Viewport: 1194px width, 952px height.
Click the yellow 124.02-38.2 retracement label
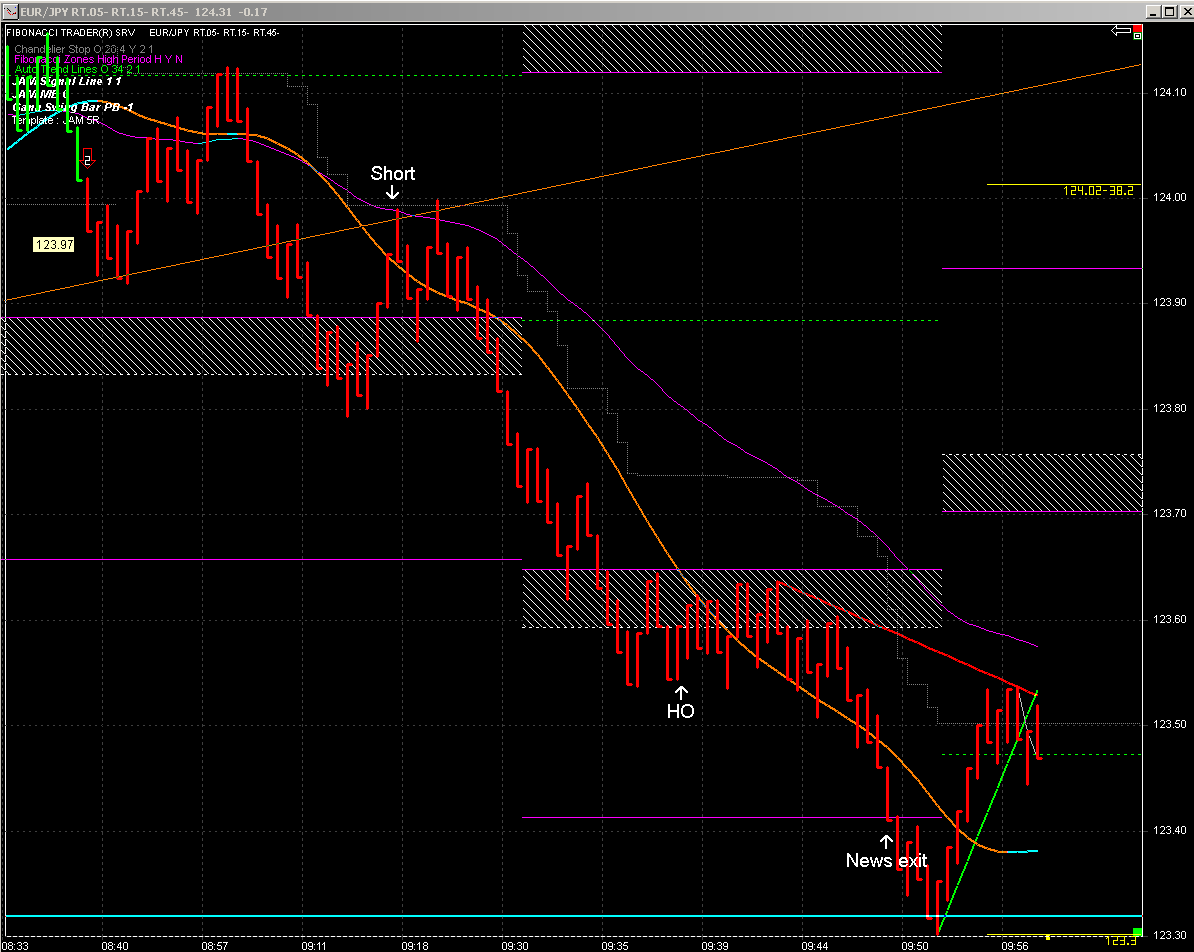coord(1098,190)
